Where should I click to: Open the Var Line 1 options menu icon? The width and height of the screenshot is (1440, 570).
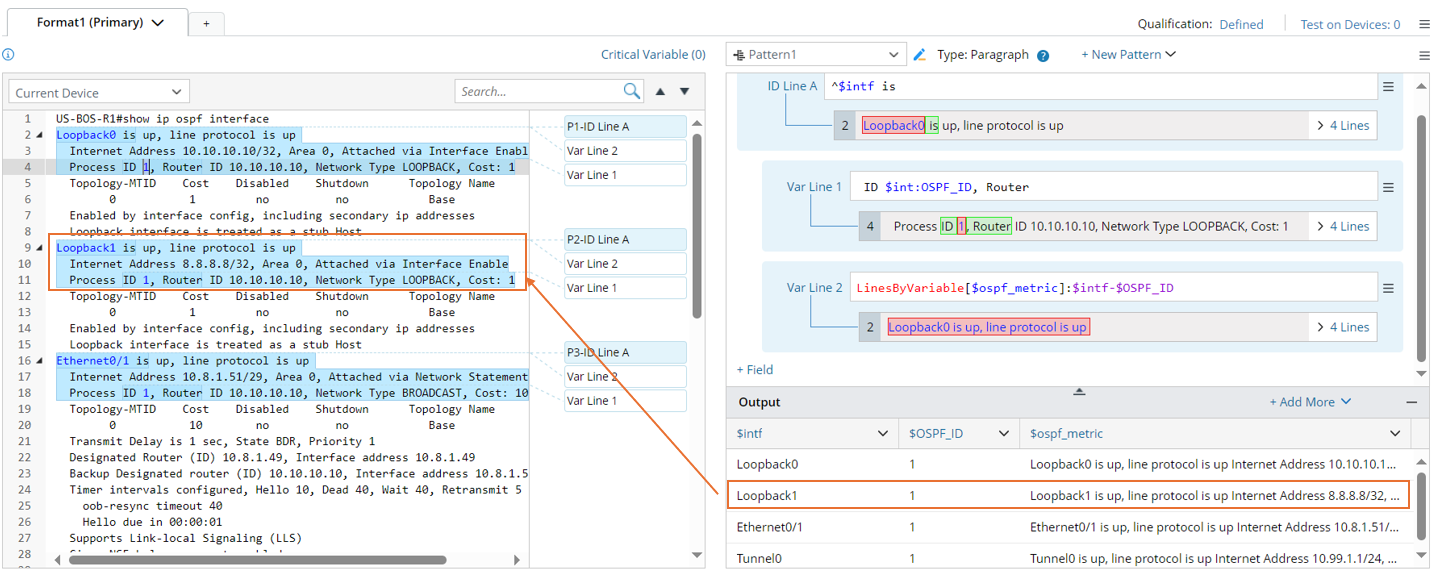1388,187
